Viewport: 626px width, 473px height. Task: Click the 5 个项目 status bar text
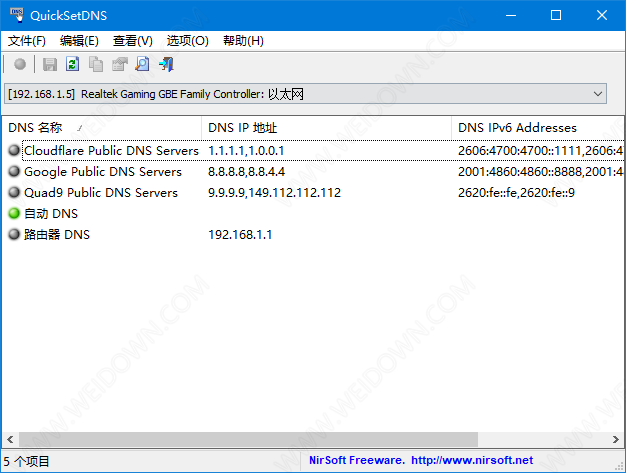(26, 461)
